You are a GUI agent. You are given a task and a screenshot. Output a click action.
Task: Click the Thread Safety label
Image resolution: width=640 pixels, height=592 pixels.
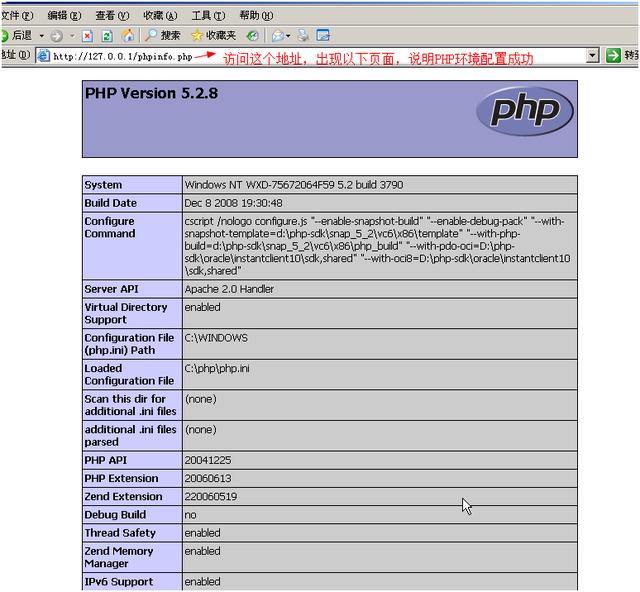pos(120,533)
